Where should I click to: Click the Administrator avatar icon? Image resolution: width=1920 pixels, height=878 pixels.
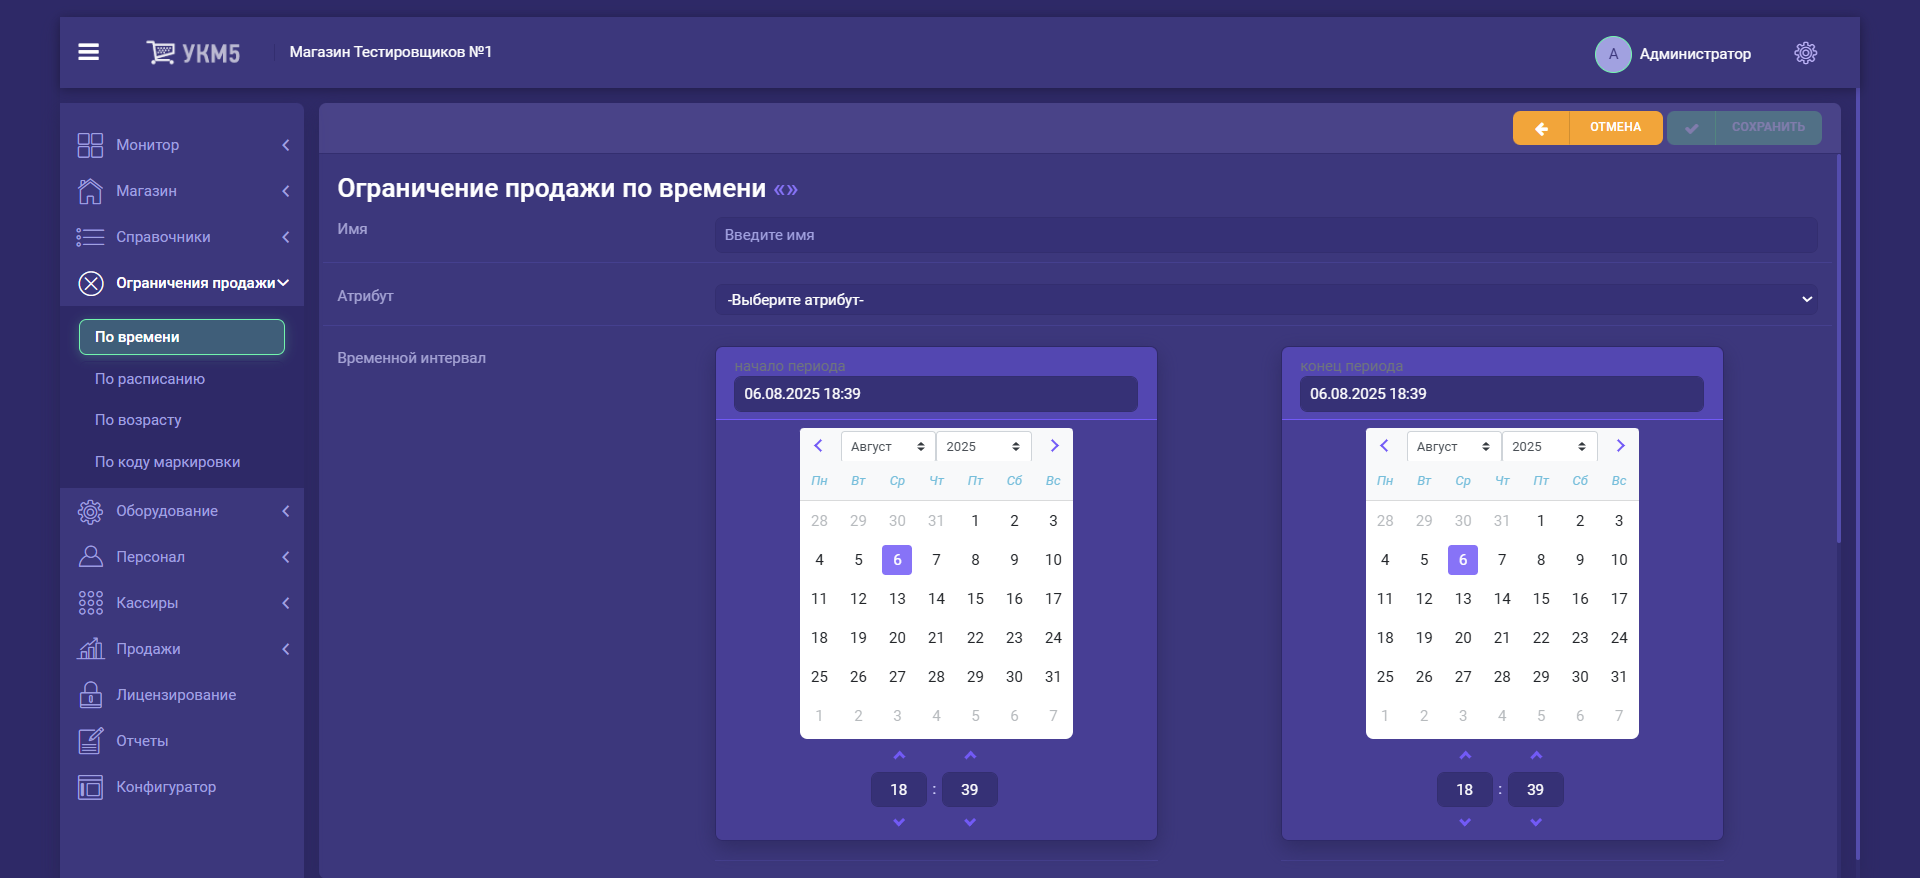[x=1613, y=54]
